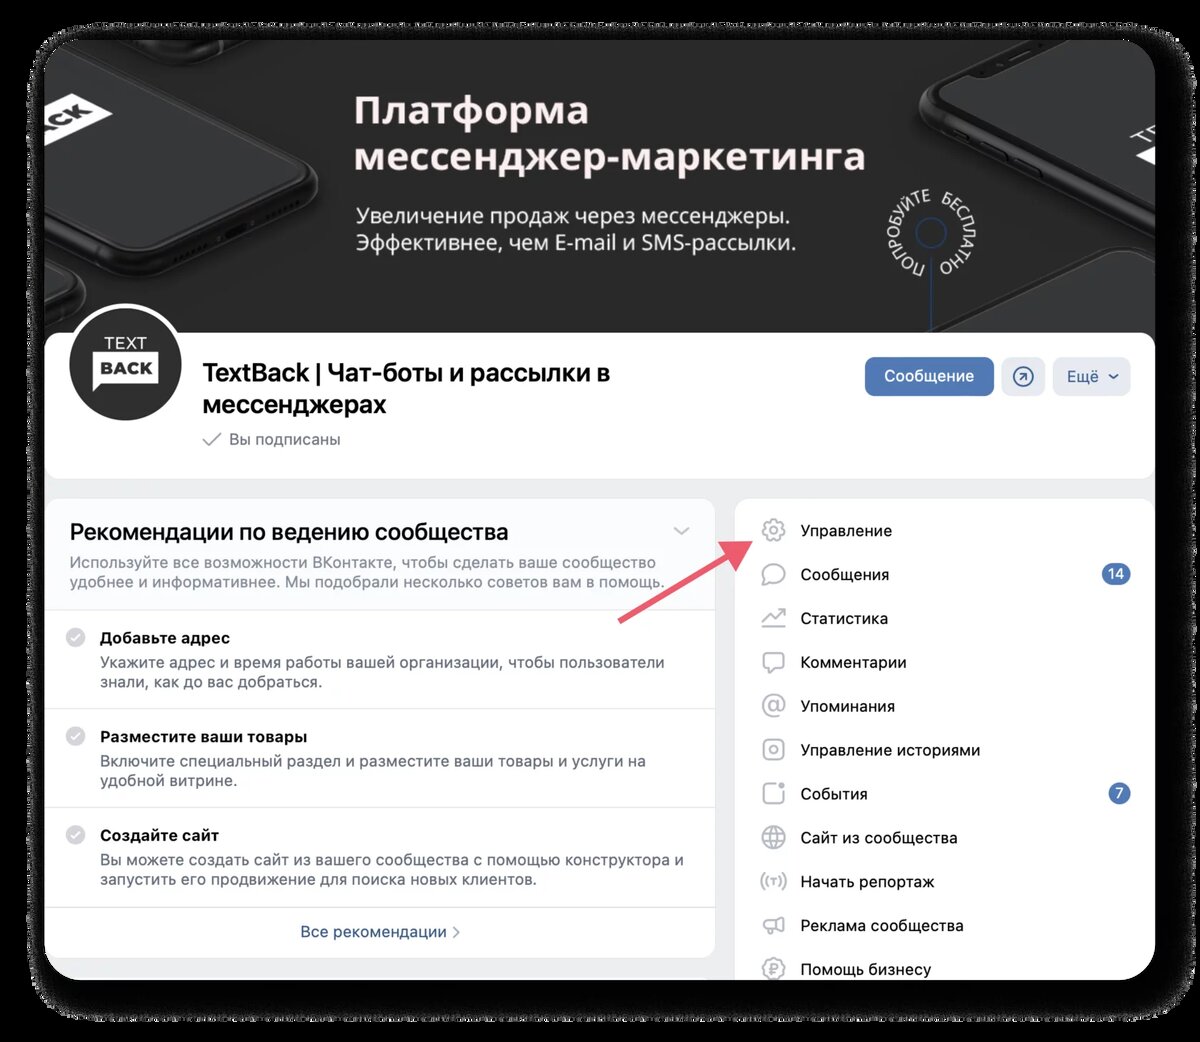The image size is (1200, 1042).
Task: Expand the Вы подписаны subscription options
Action: click(272, 439)
